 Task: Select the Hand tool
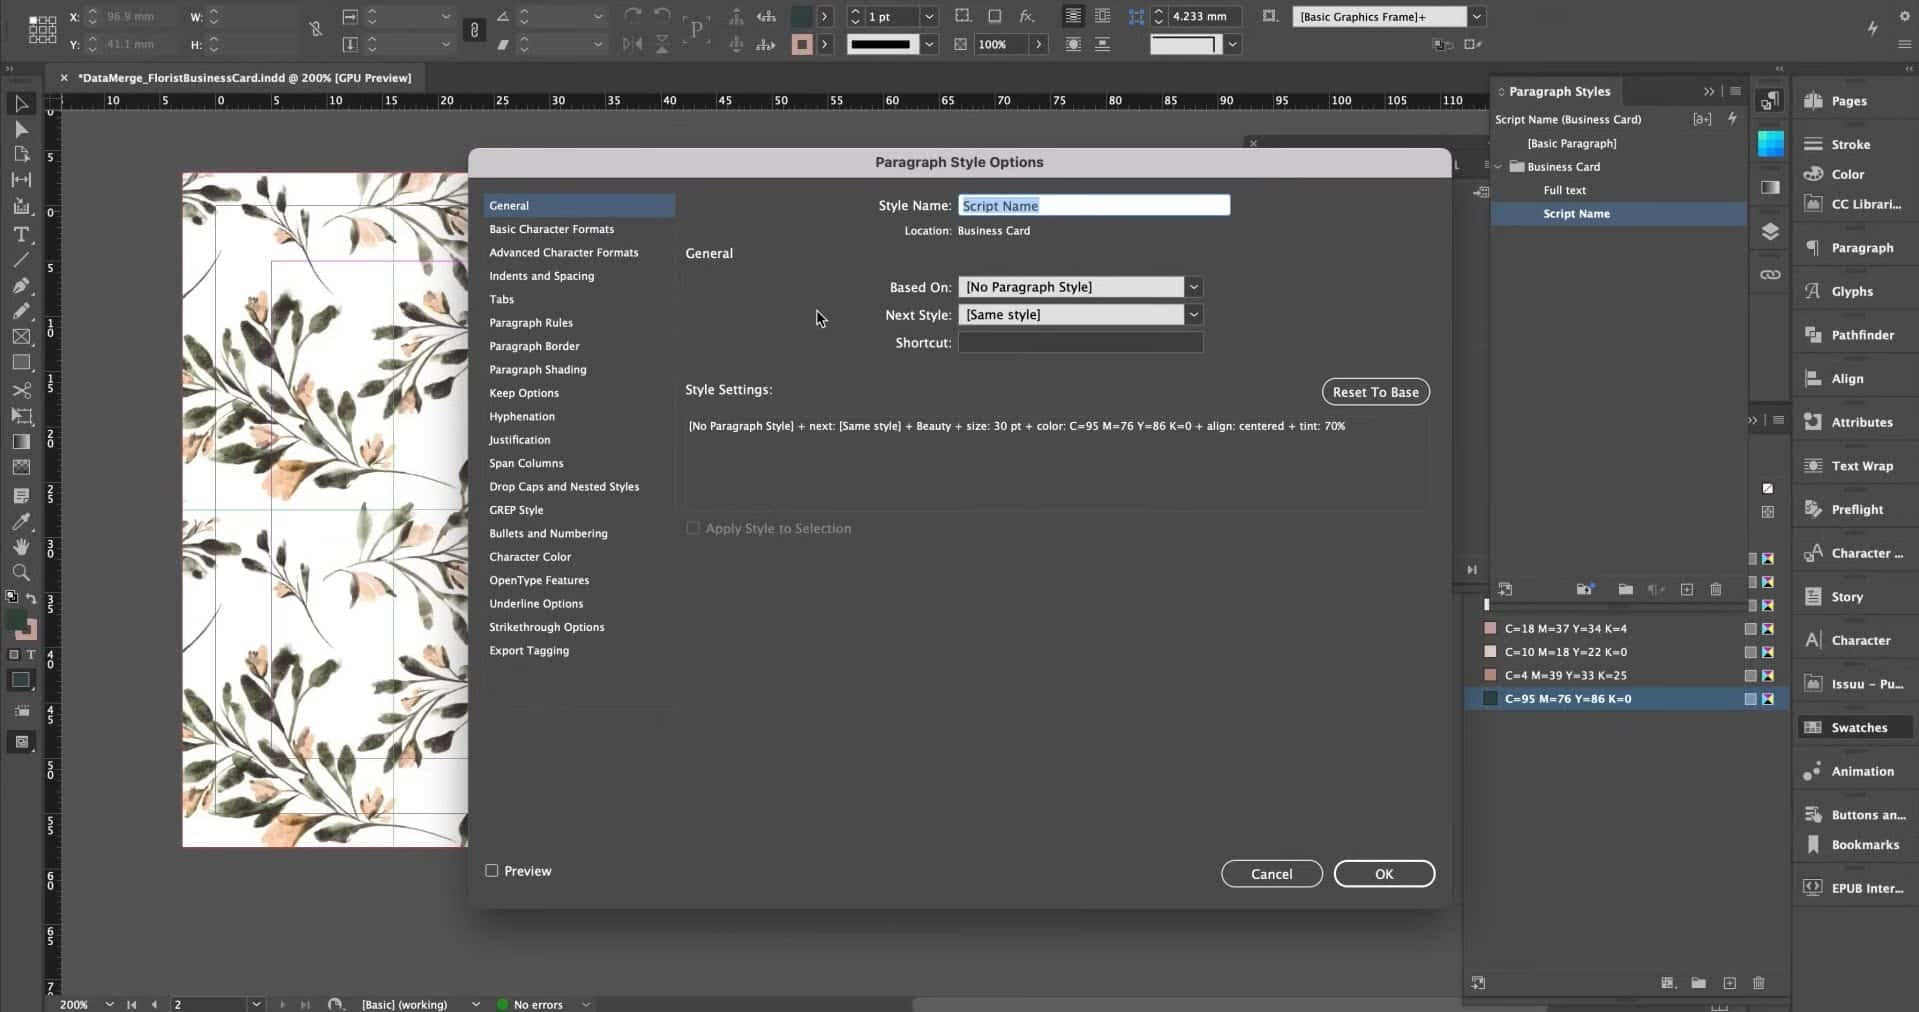click(x=21, y=547)
